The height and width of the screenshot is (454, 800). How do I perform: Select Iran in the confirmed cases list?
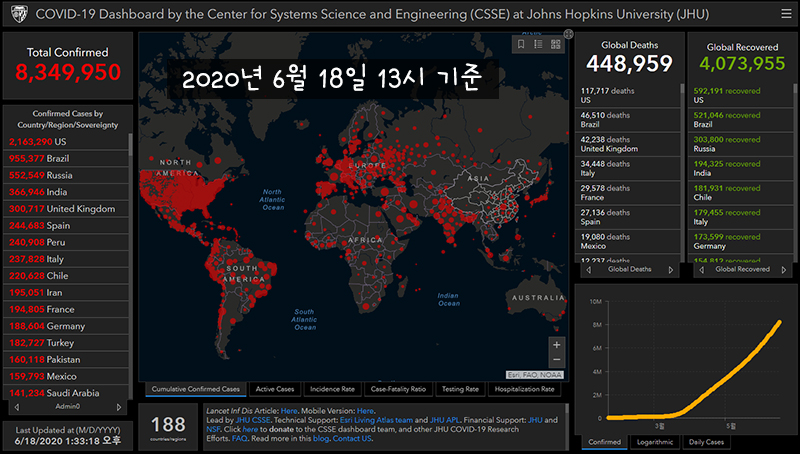point(66,293)
